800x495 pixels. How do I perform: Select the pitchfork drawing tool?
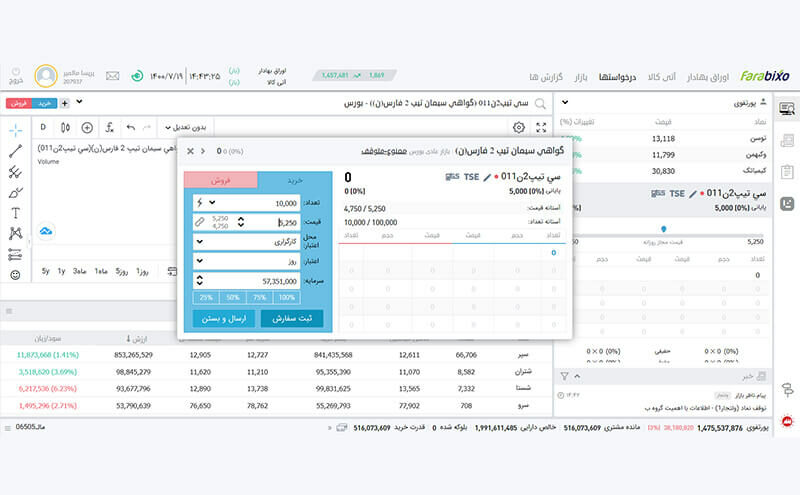point(15,172)
